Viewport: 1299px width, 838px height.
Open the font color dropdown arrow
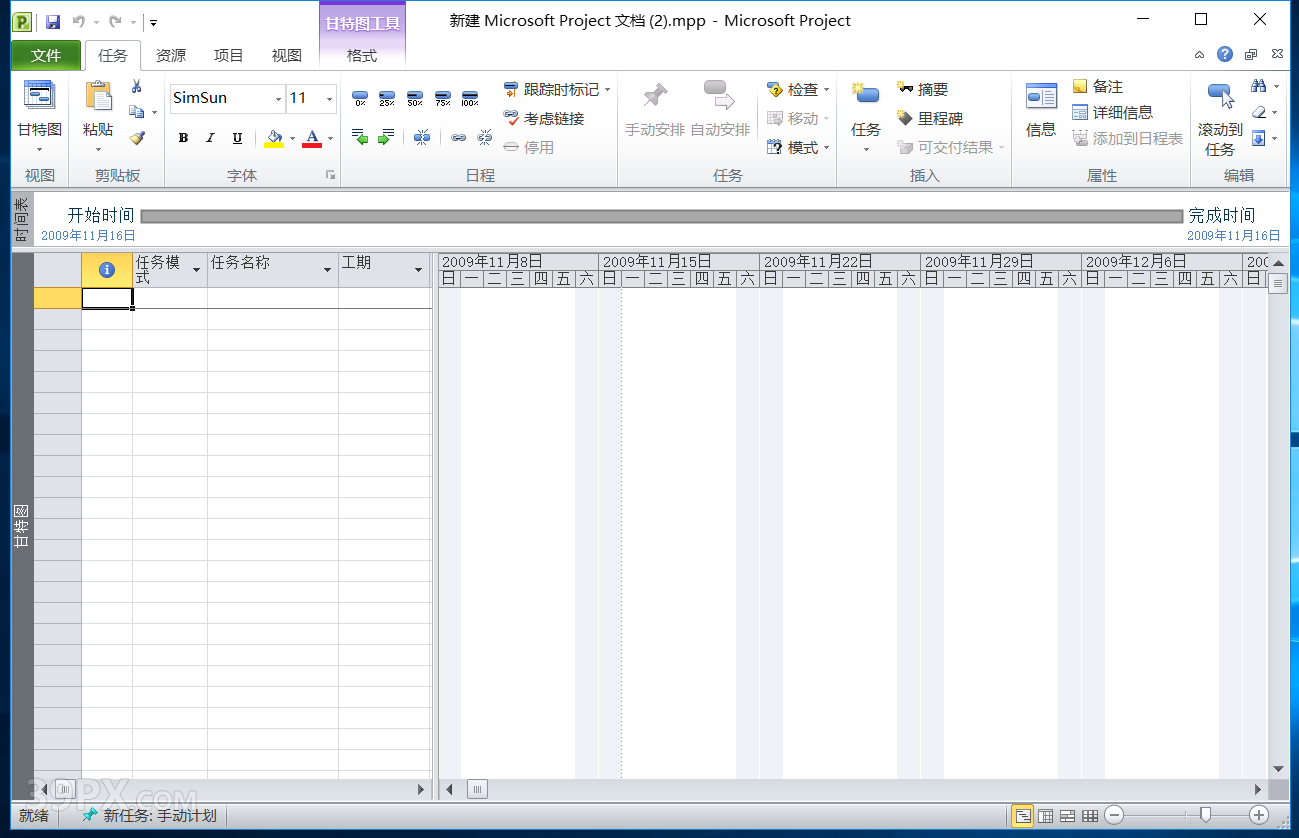(x=330, y=139)
